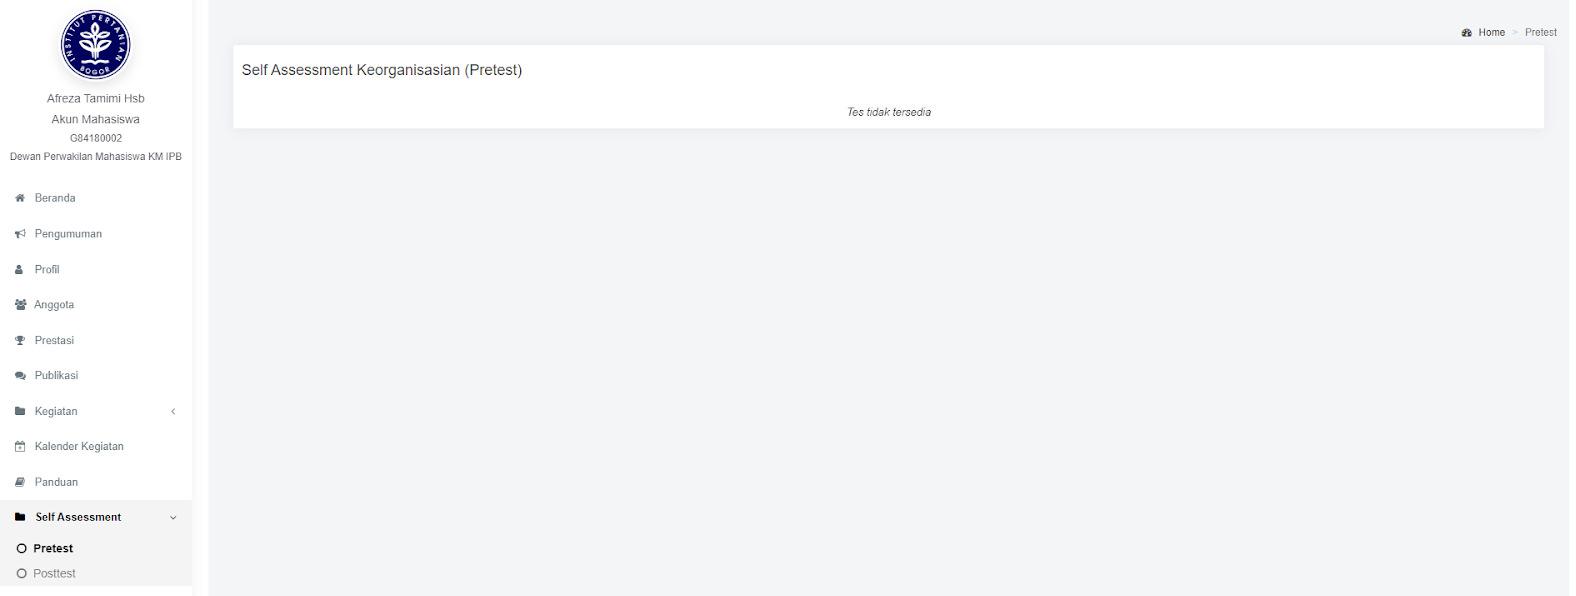Screen dimensions: 1576x596
Task: Click the Kegiatan folder icon
Action: (x=20, y=411)
